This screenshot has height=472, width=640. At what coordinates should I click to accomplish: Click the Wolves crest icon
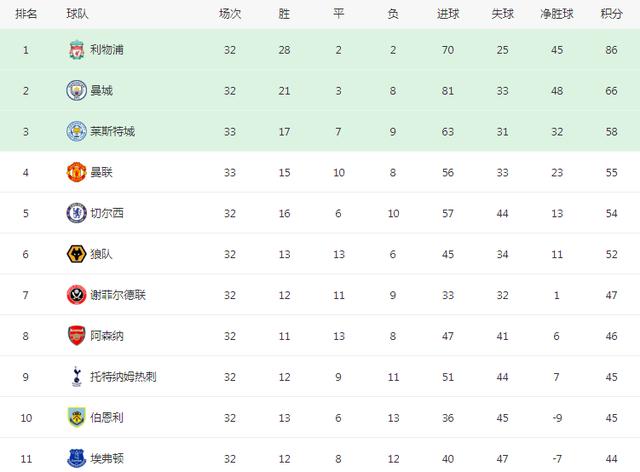coord(76,254)
